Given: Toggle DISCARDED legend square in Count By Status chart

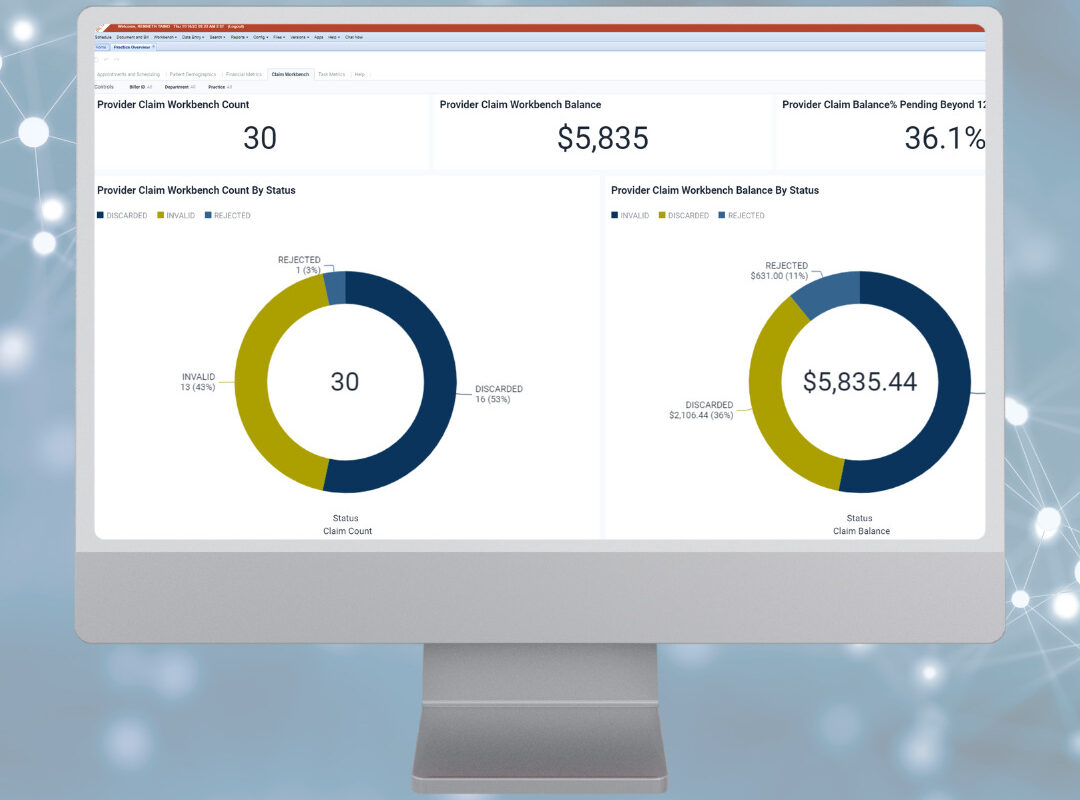Looking at the screenshot, I should (100, 215).
